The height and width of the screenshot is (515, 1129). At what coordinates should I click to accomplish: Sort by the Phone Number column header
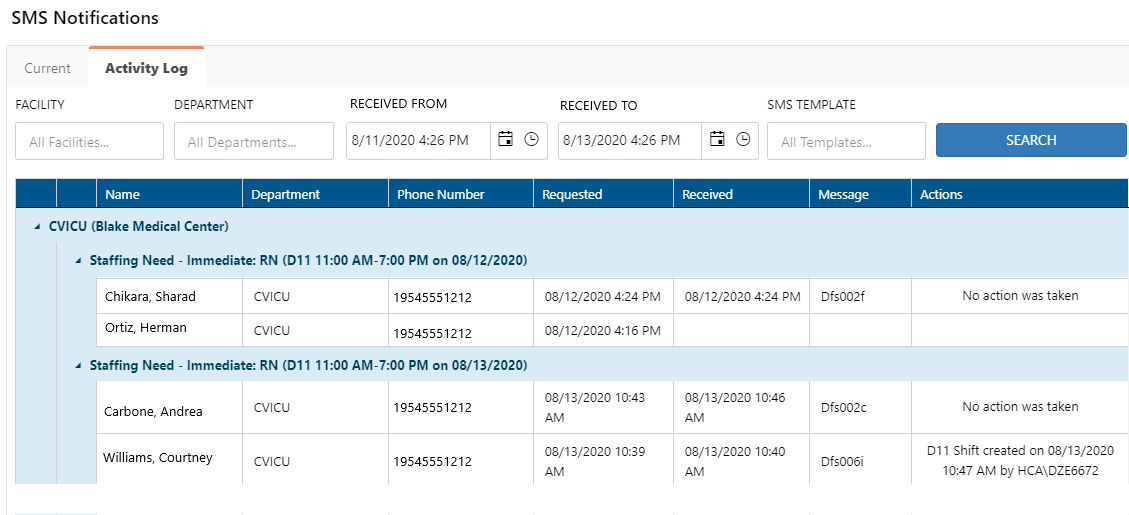(435, 195)
